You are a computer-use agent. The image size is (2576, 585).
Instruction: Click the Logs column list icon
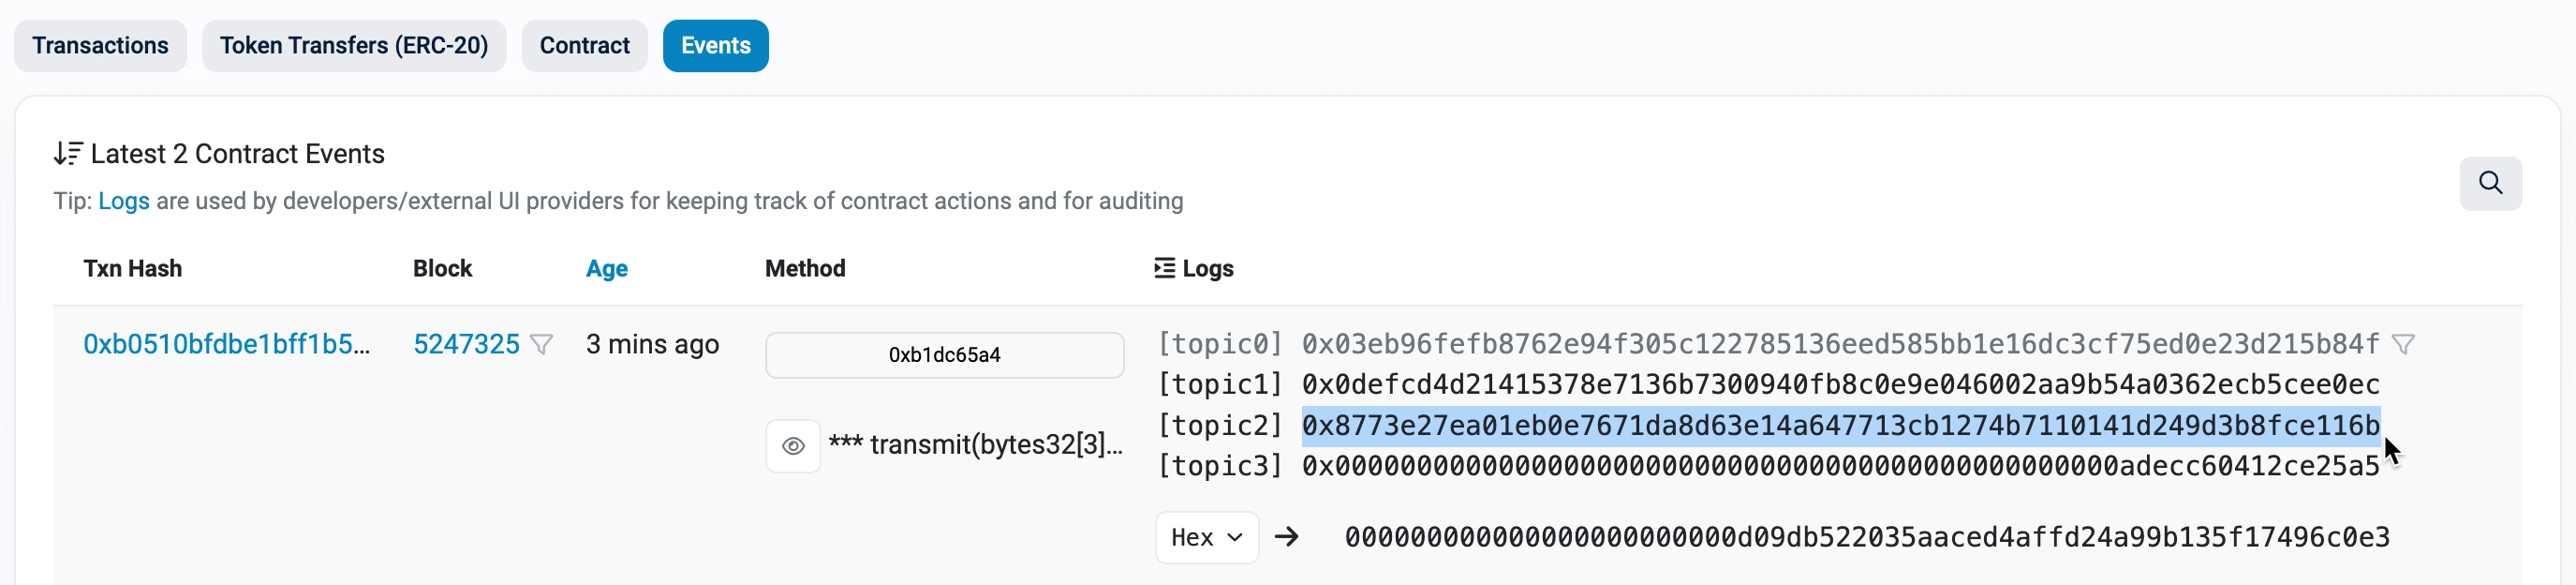[1164, 268]
